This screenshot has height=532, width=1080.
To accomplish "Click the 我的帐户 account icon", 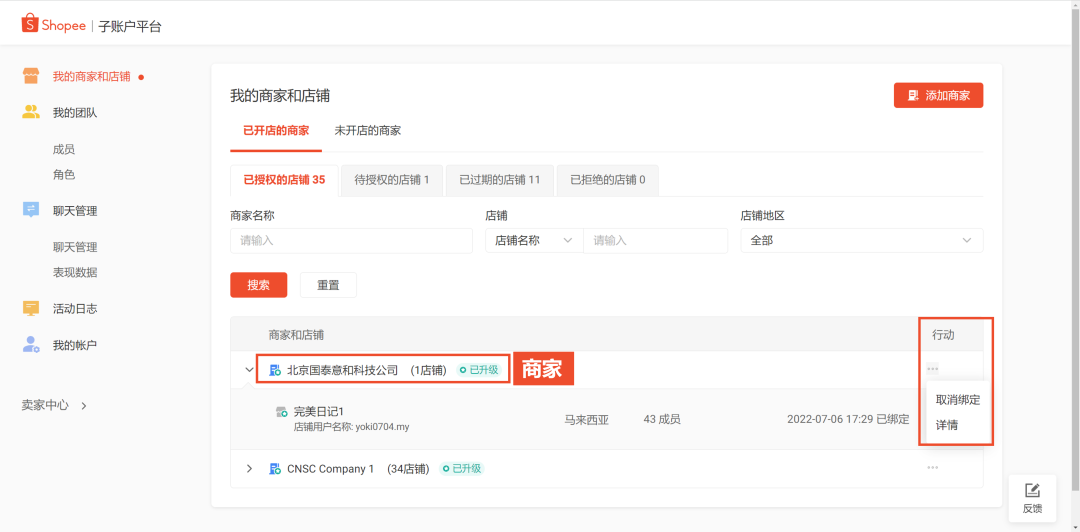I will coord(31,345).
